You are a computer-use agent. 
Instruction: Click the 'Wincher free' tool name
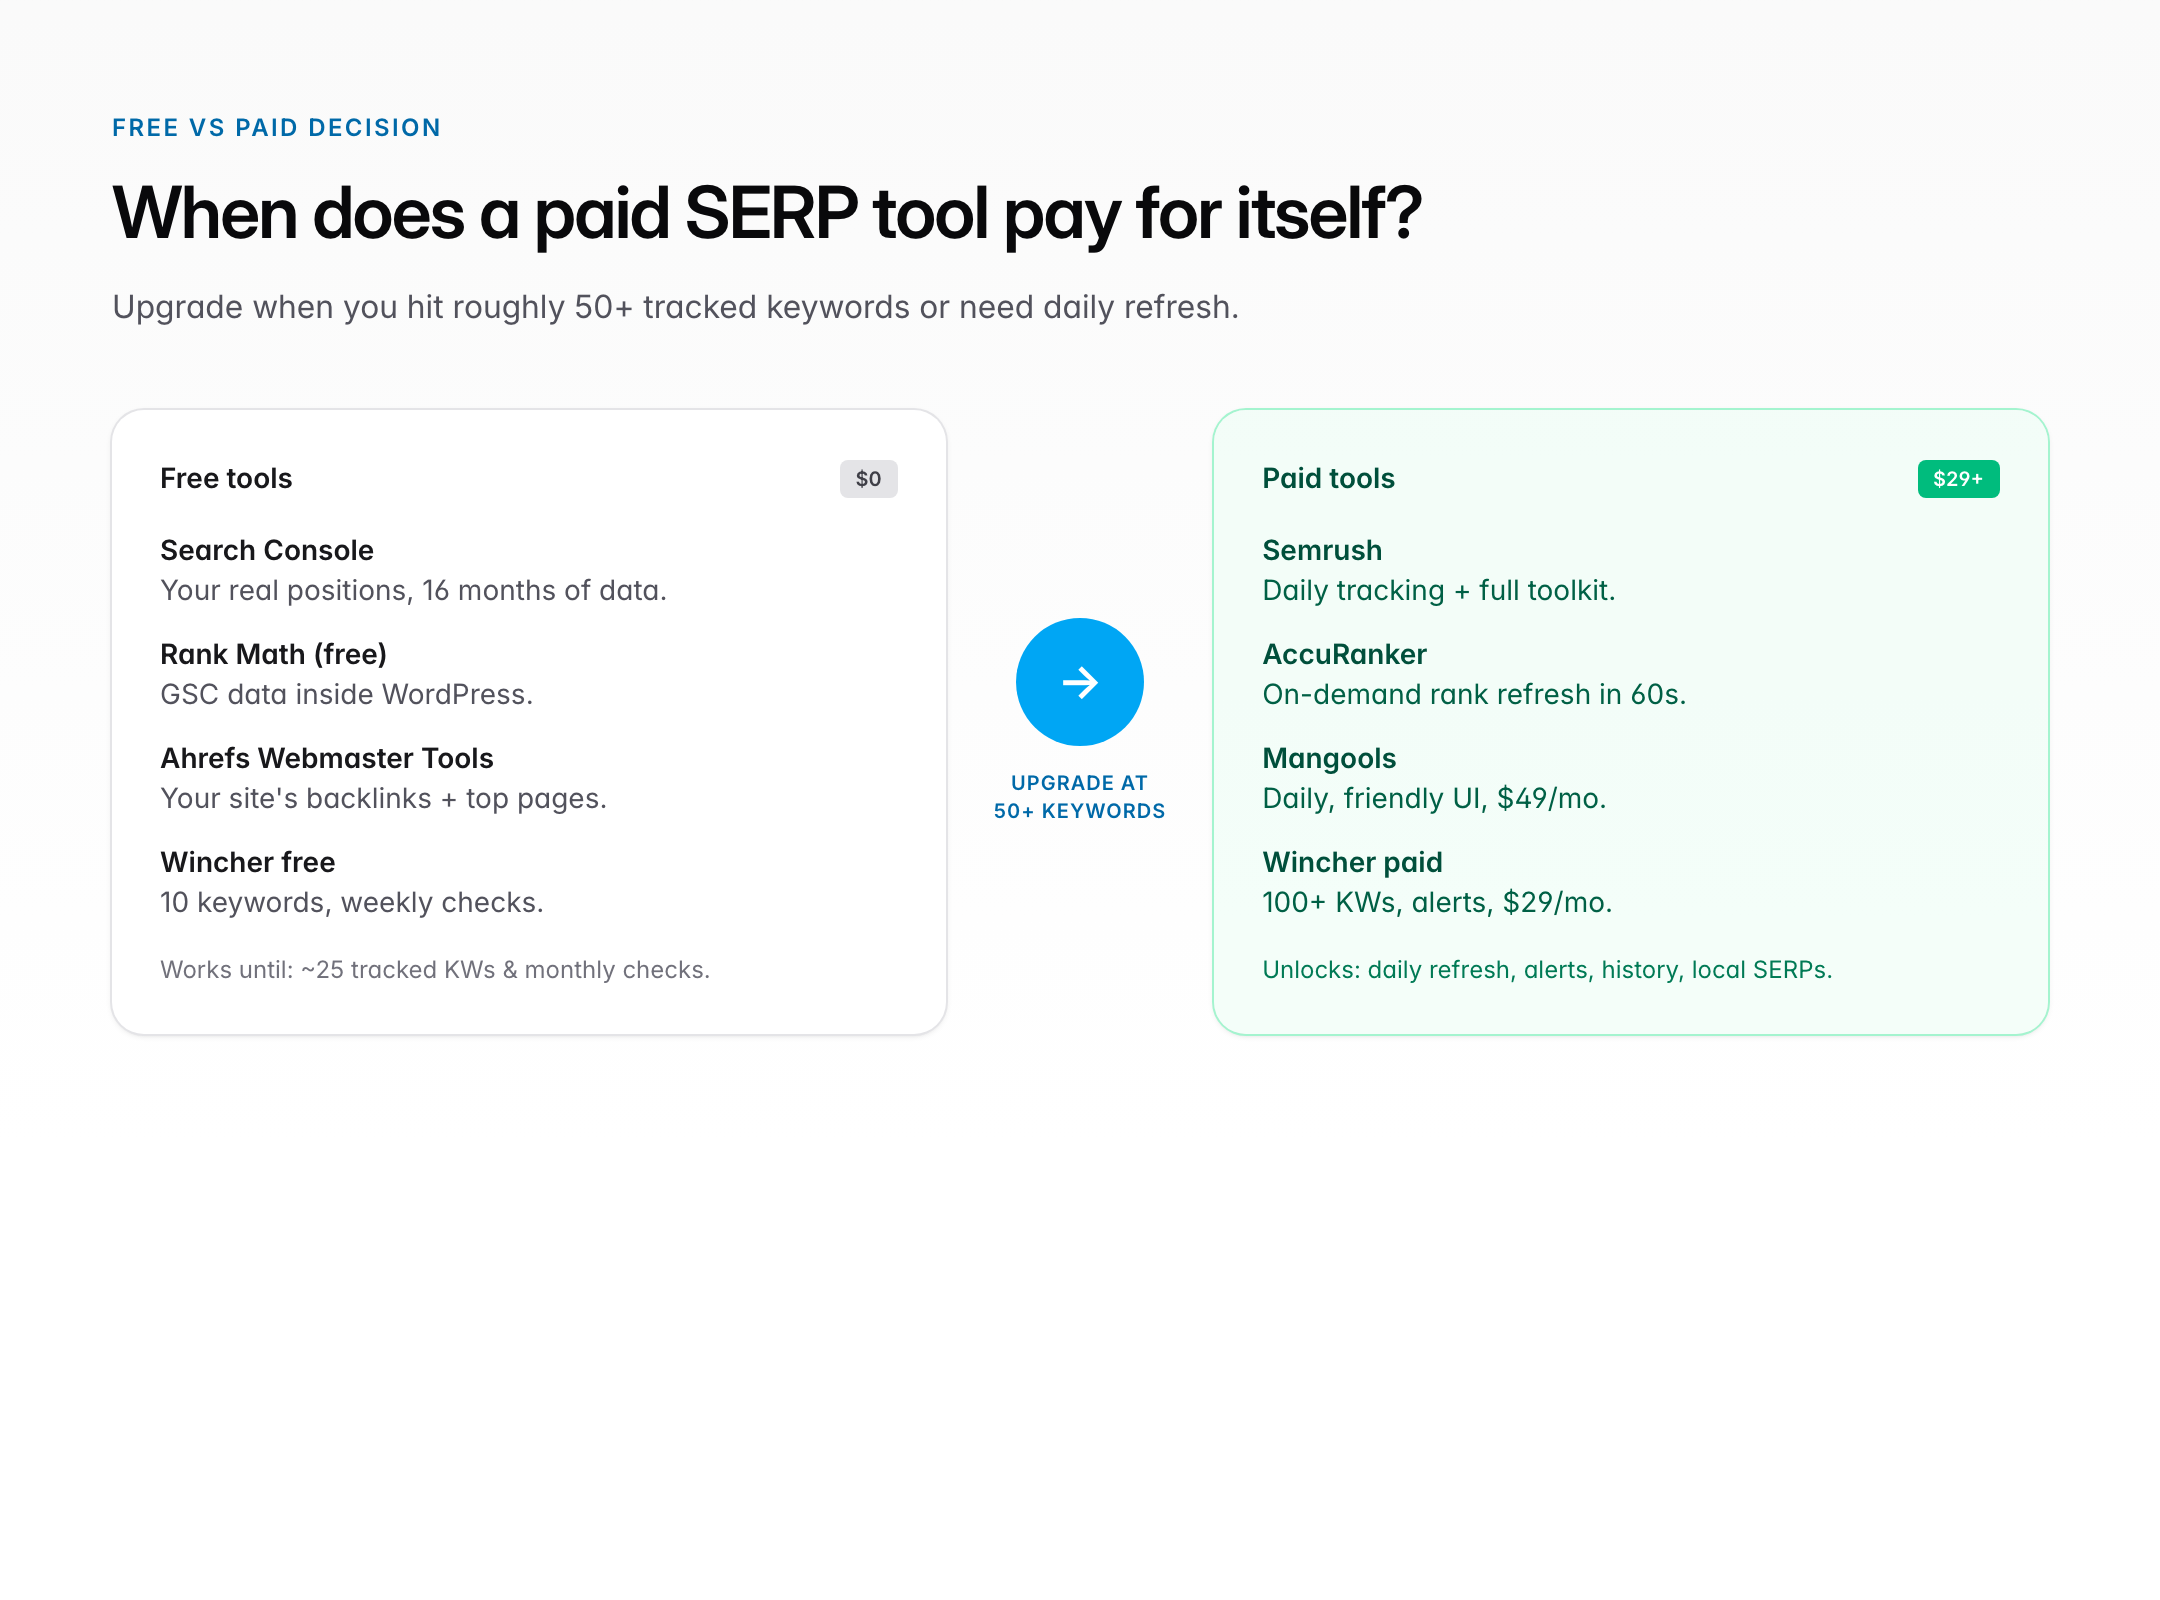coord(248,862)
